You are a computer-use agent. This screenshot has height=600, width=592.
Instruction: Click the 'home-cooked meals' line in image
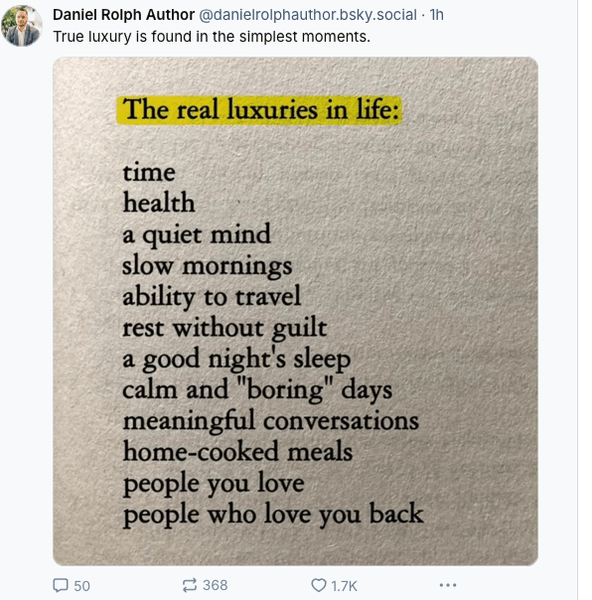(237, 451)
